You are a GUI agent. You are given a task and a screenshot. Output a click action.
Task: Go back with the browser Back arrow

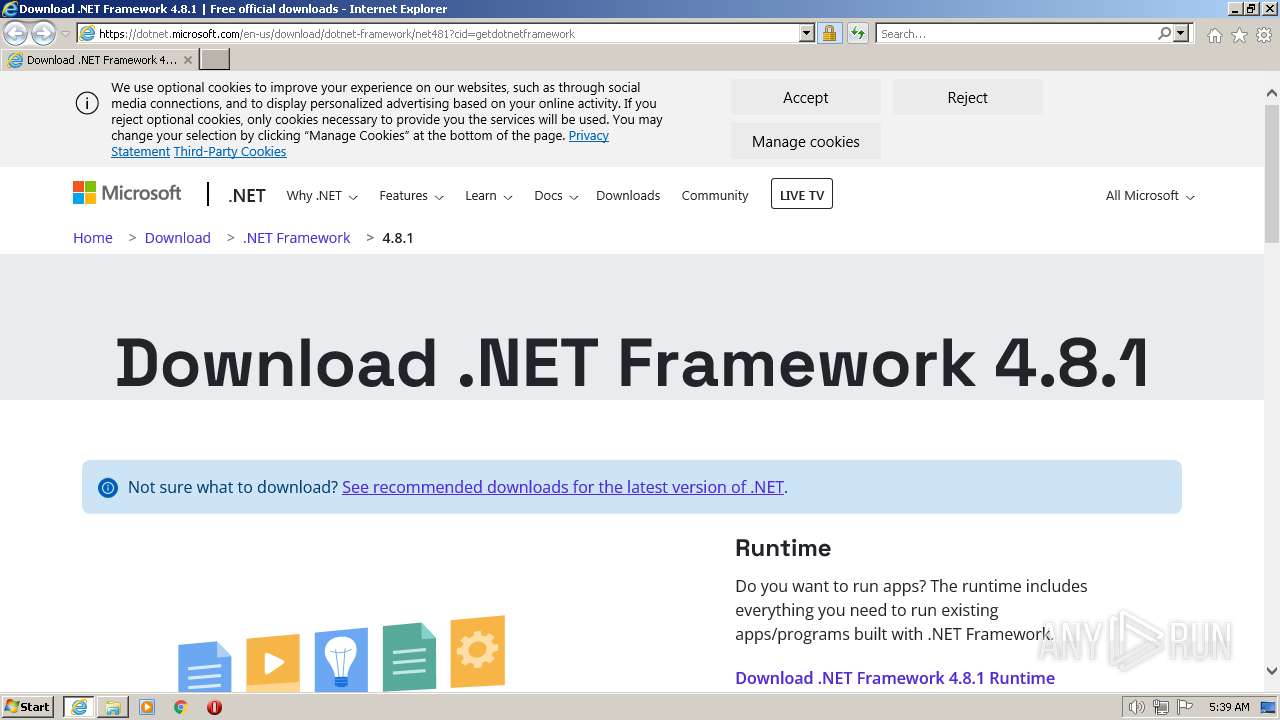[x=15, y=34]
